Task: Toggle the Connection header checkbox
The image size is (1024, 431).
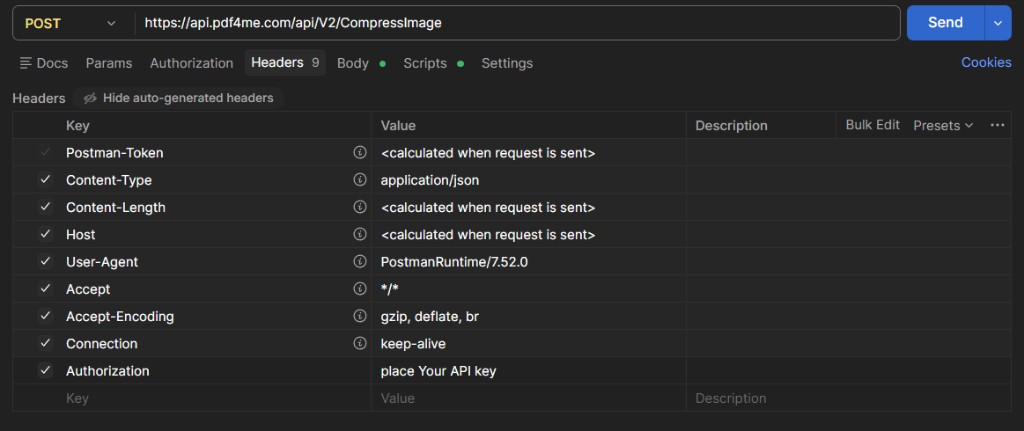Action: pos(45,343)
